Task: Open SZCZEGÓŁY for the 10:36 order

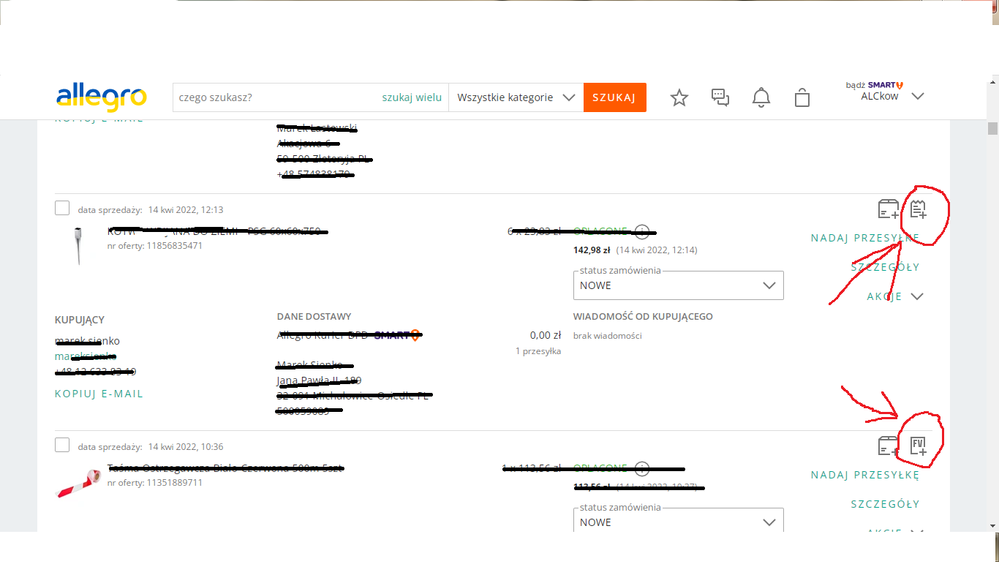Action: click(884, 504)
